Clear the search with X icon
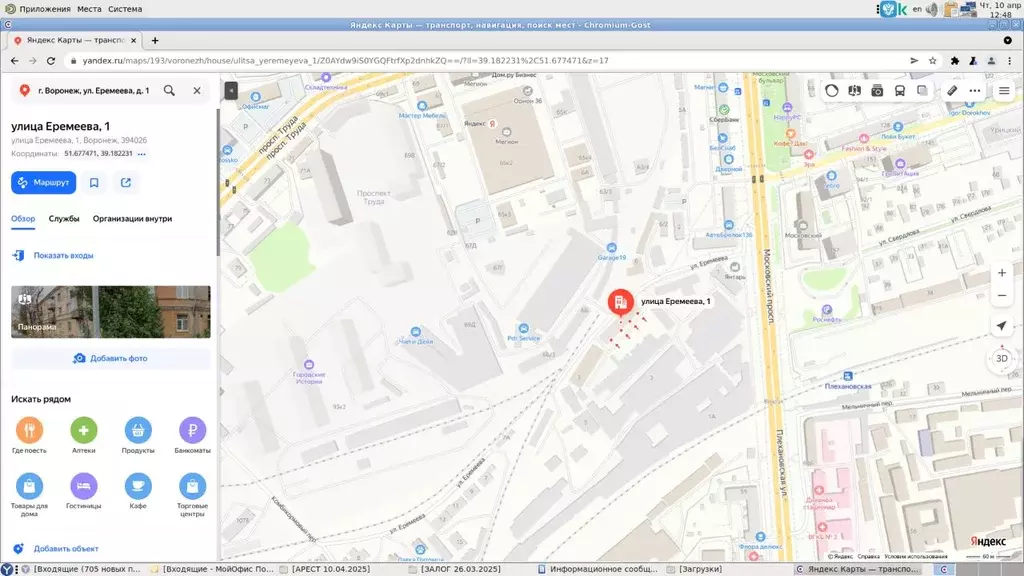Screen dimensions: 1024x576 point(197,91)
